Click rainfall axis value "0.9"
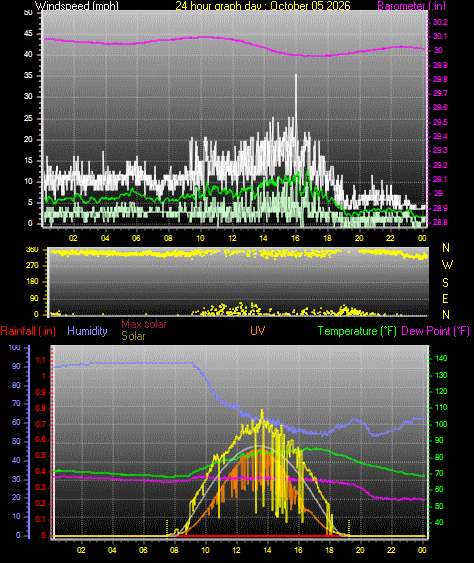The height and width of the screenshot is (563, 474). coord(41,392)
